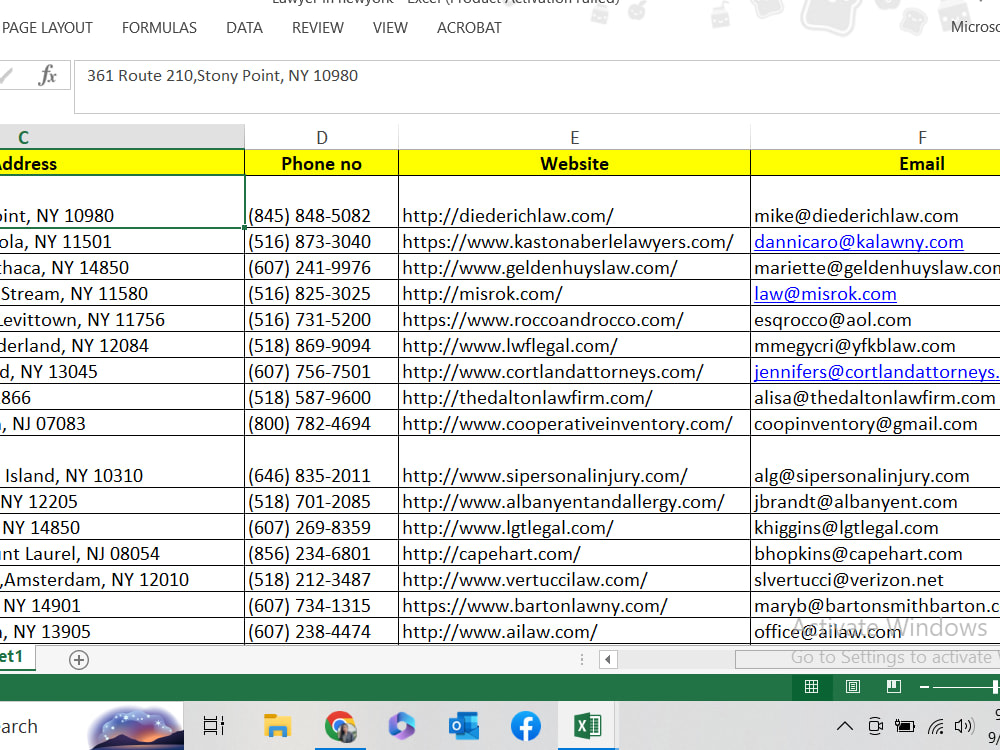1000x750 pixels.
Task: Add a new sheet with plus button
Action: click(78, 659)
